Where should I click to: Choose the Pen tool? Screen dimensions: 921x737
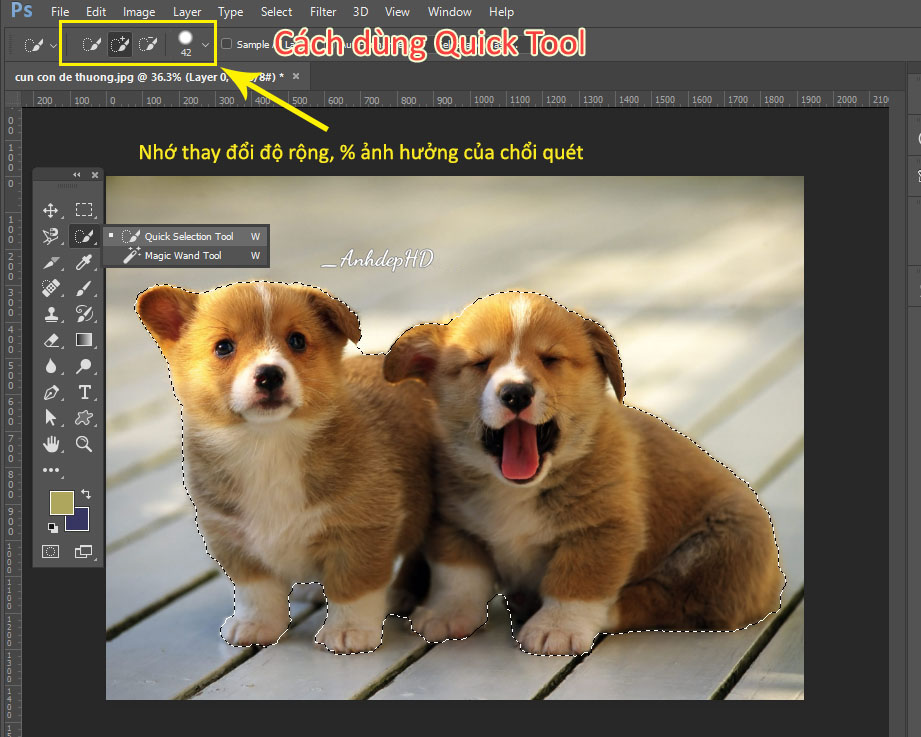coord(51,392)
